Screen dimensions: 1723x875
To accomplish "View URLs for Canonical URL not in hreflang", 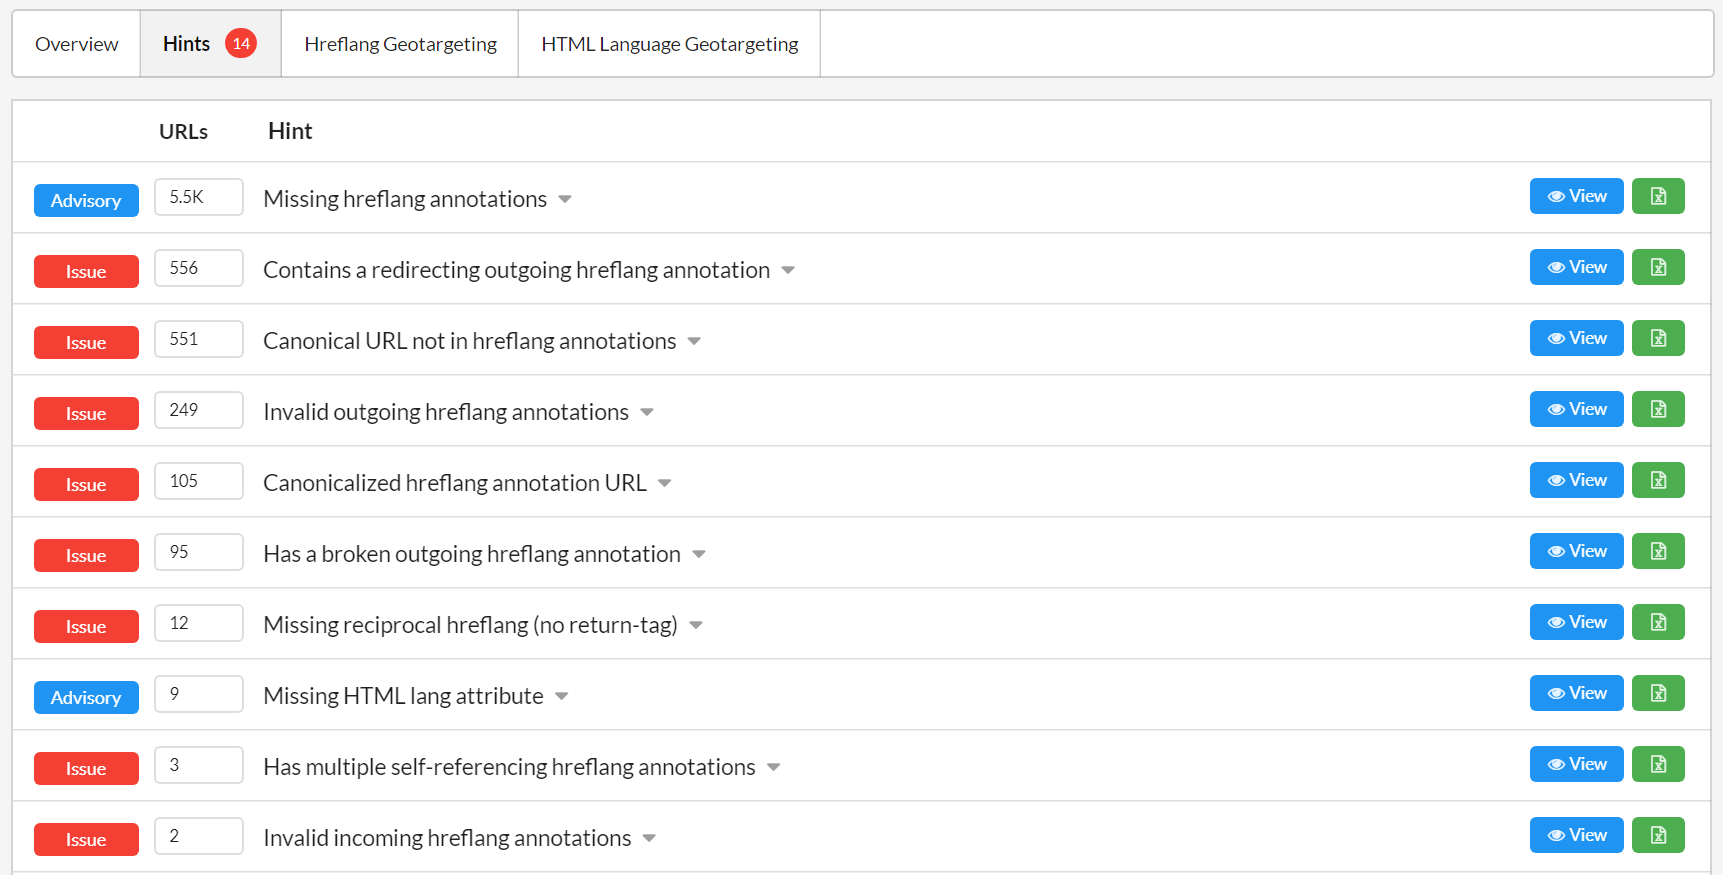I will pyautogui.click(x=1577, y=338).
